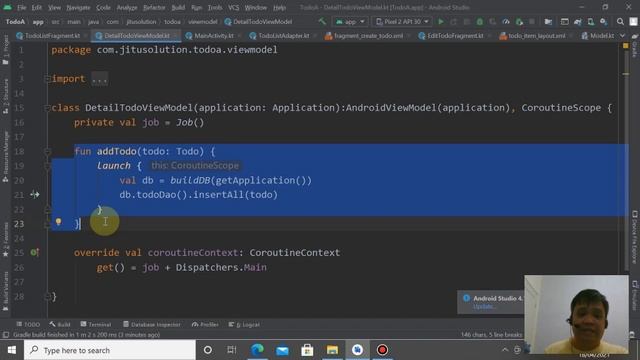
Task: Open the File menu
Action: tap(22, 7)
